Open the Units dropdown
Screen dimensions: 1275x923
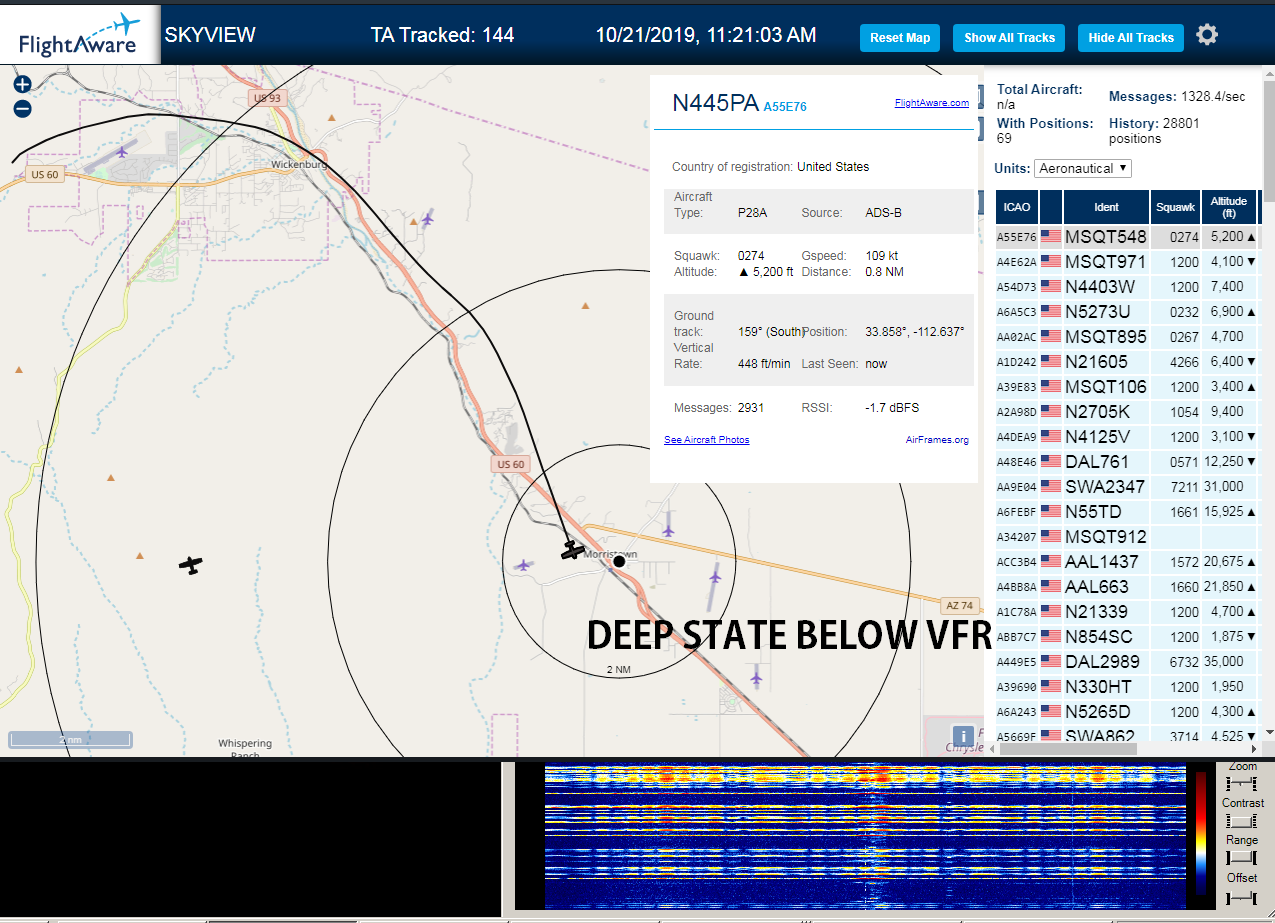point(1083,168)
